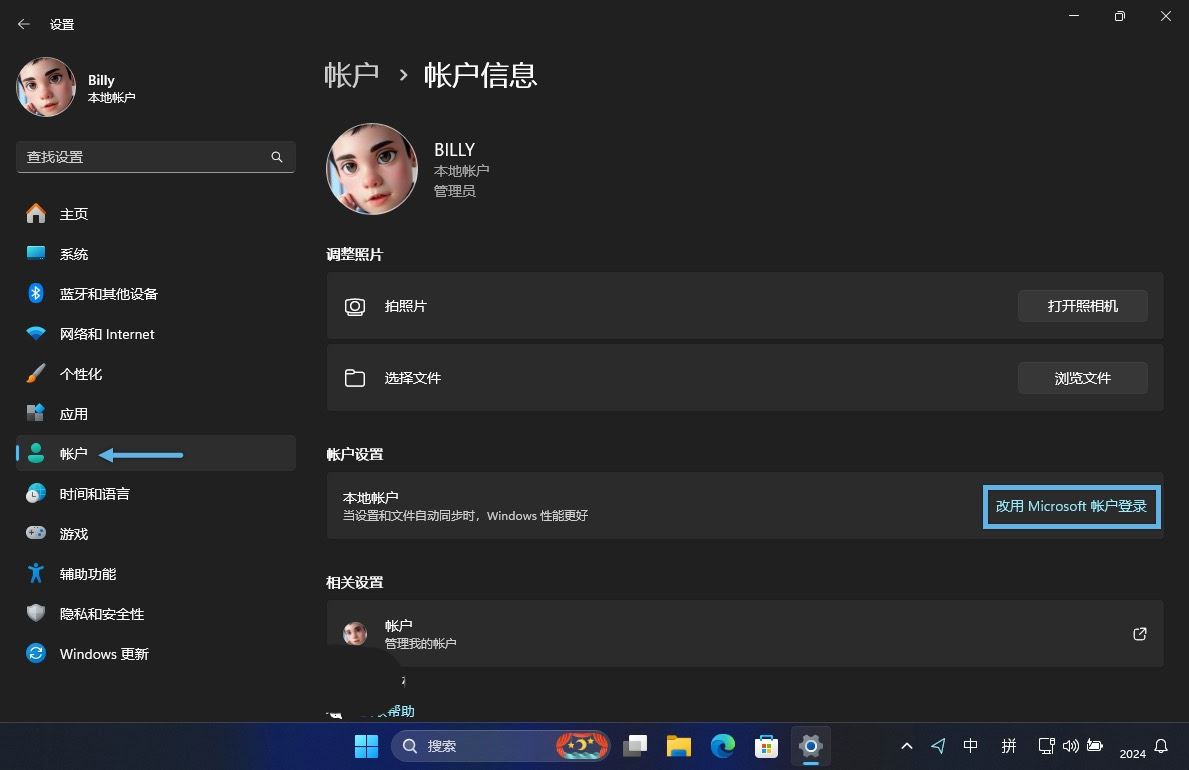1189x770 pixels.
Task: Open the Windows 更新 update icon
Action: point(36,653)
